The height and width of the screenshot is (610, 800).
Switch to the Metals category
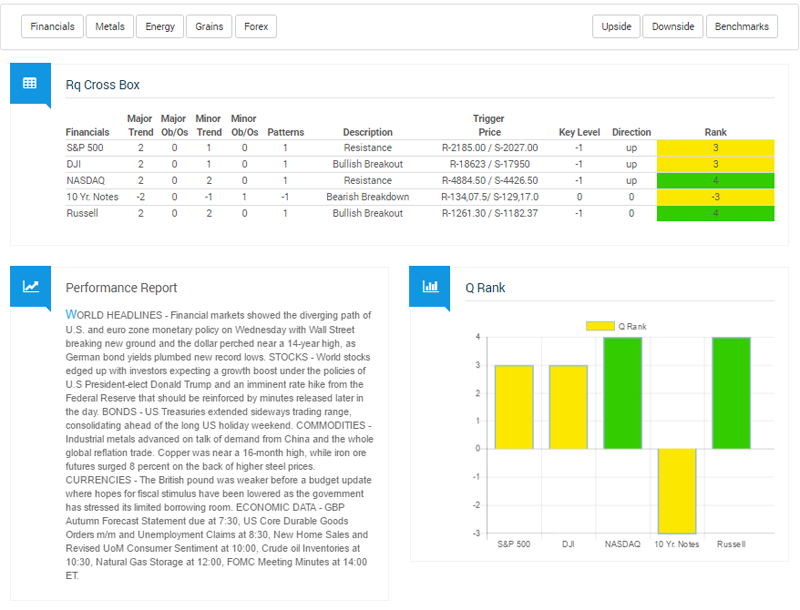110,27
